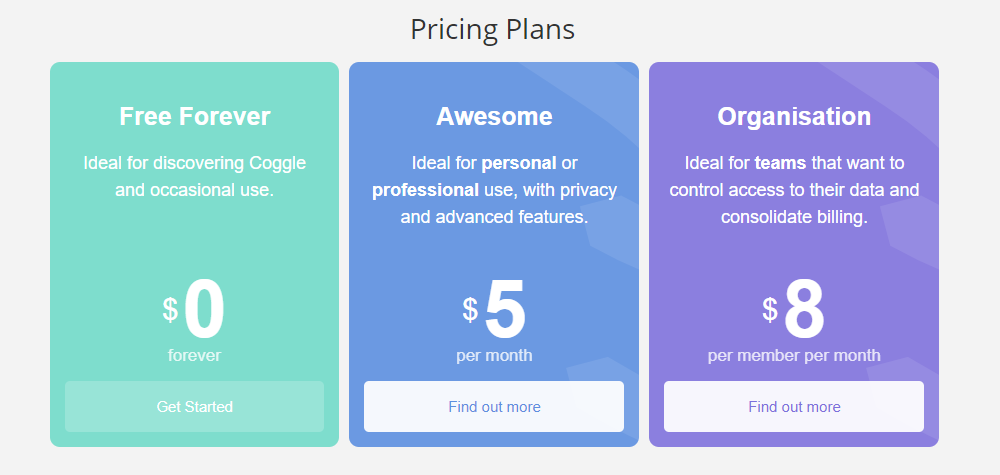The width and height of the screenshot is (1000, 475).
Task: Click the 'forever' label under the price
Action: tap(194, 355)
